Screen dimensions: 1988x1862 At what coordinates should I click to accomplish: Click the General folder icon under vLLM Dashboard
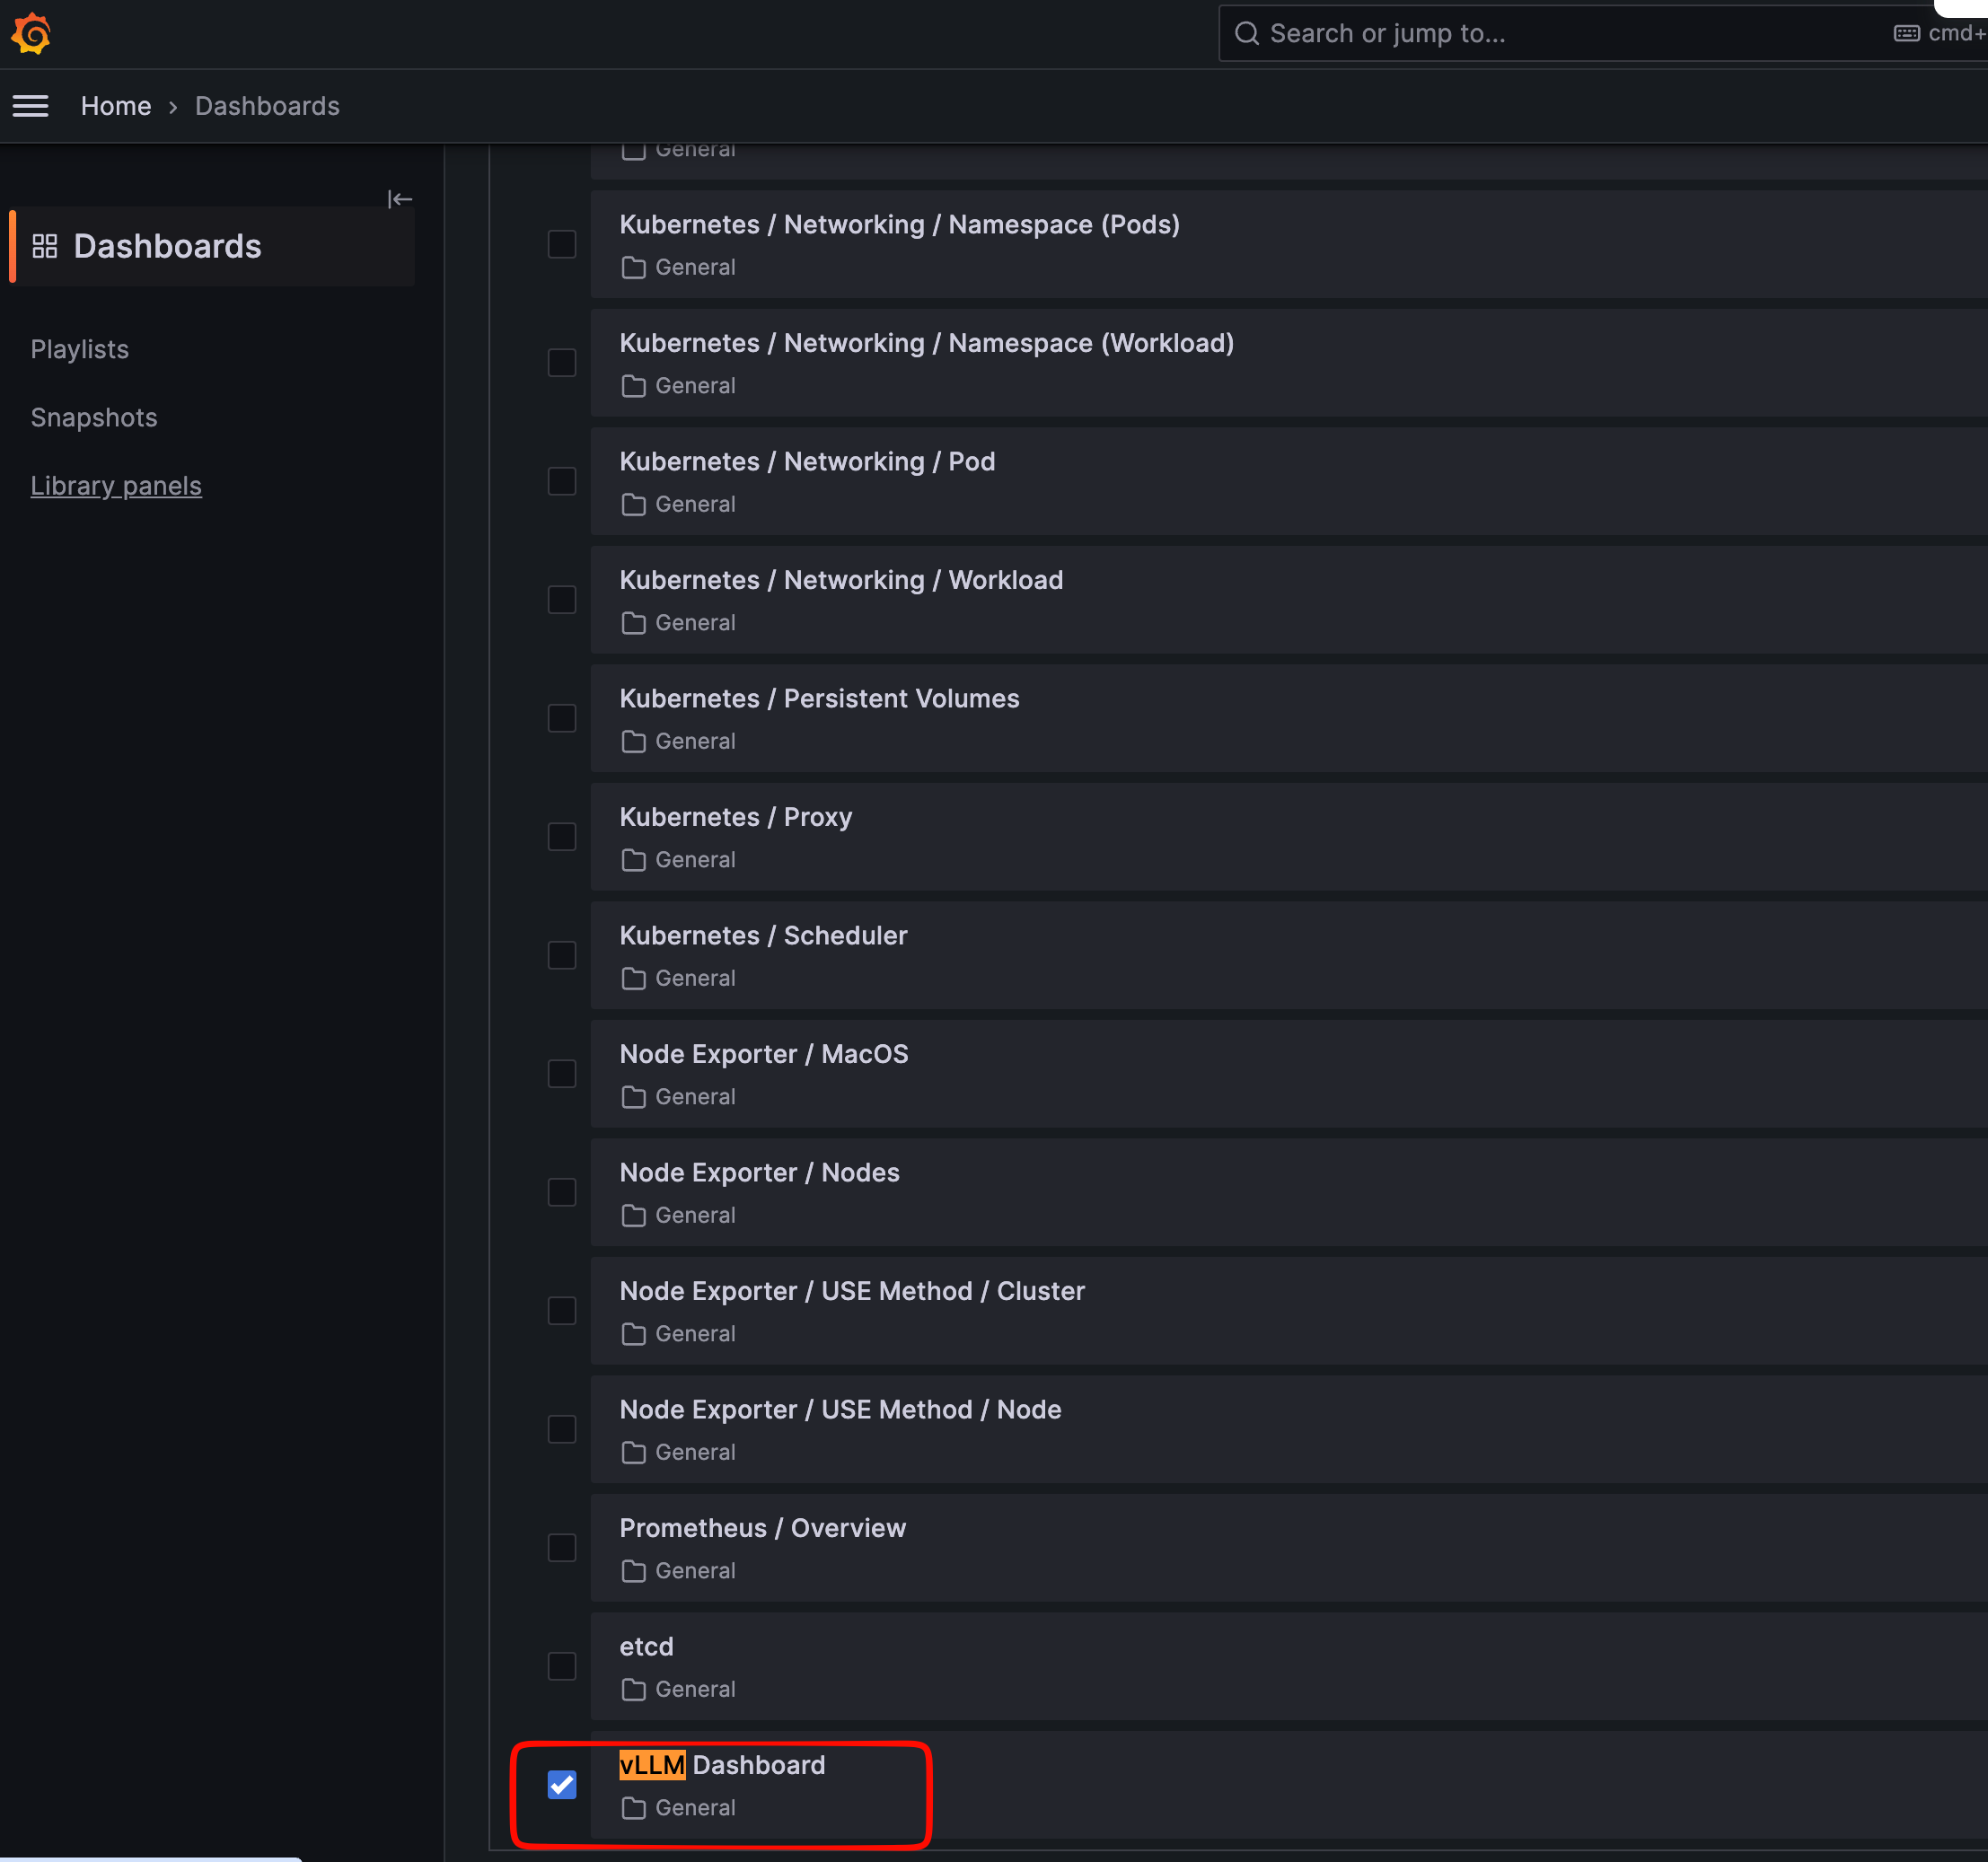pyautogui.click(x=633, y=1808)
